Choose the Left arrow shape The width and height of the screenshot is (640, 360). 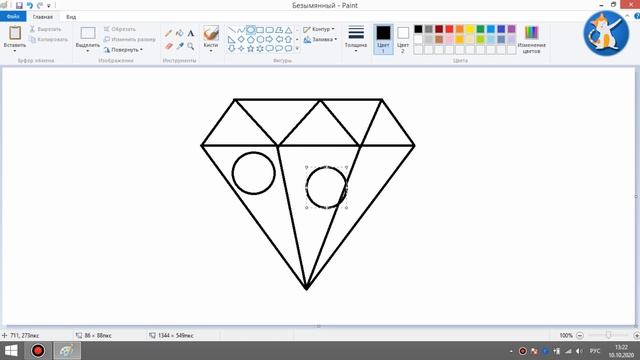coord(279,40)
